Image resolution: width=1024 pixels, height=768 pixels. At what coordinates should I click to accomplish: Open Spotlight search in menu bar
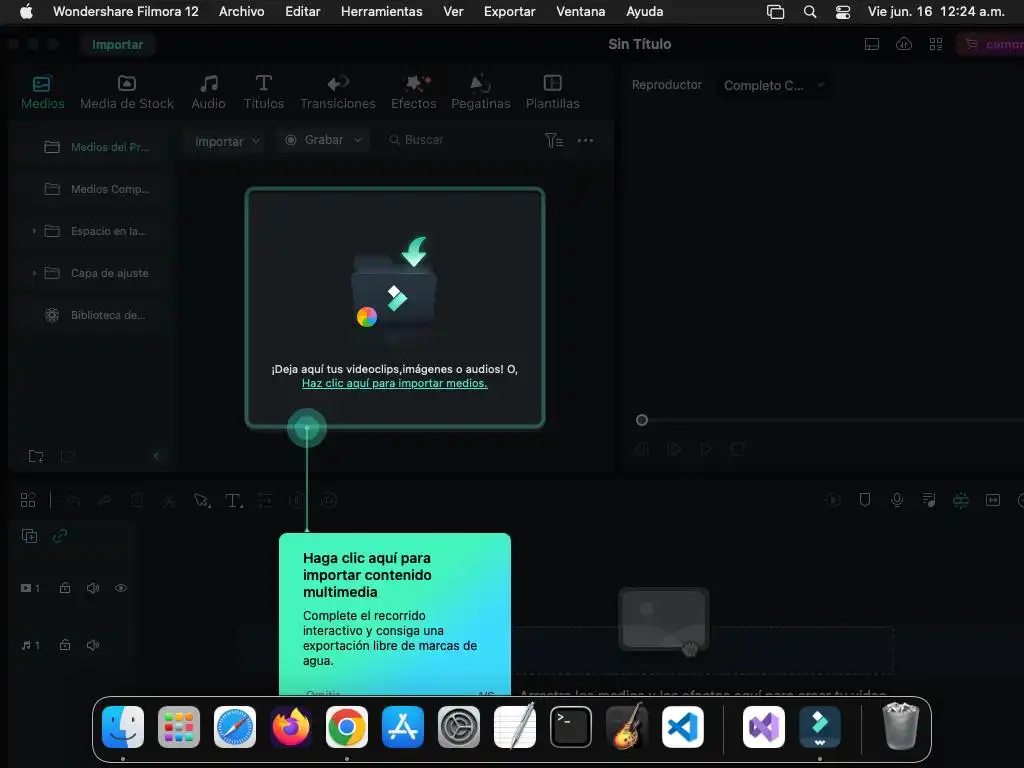[x=810, y=11]
